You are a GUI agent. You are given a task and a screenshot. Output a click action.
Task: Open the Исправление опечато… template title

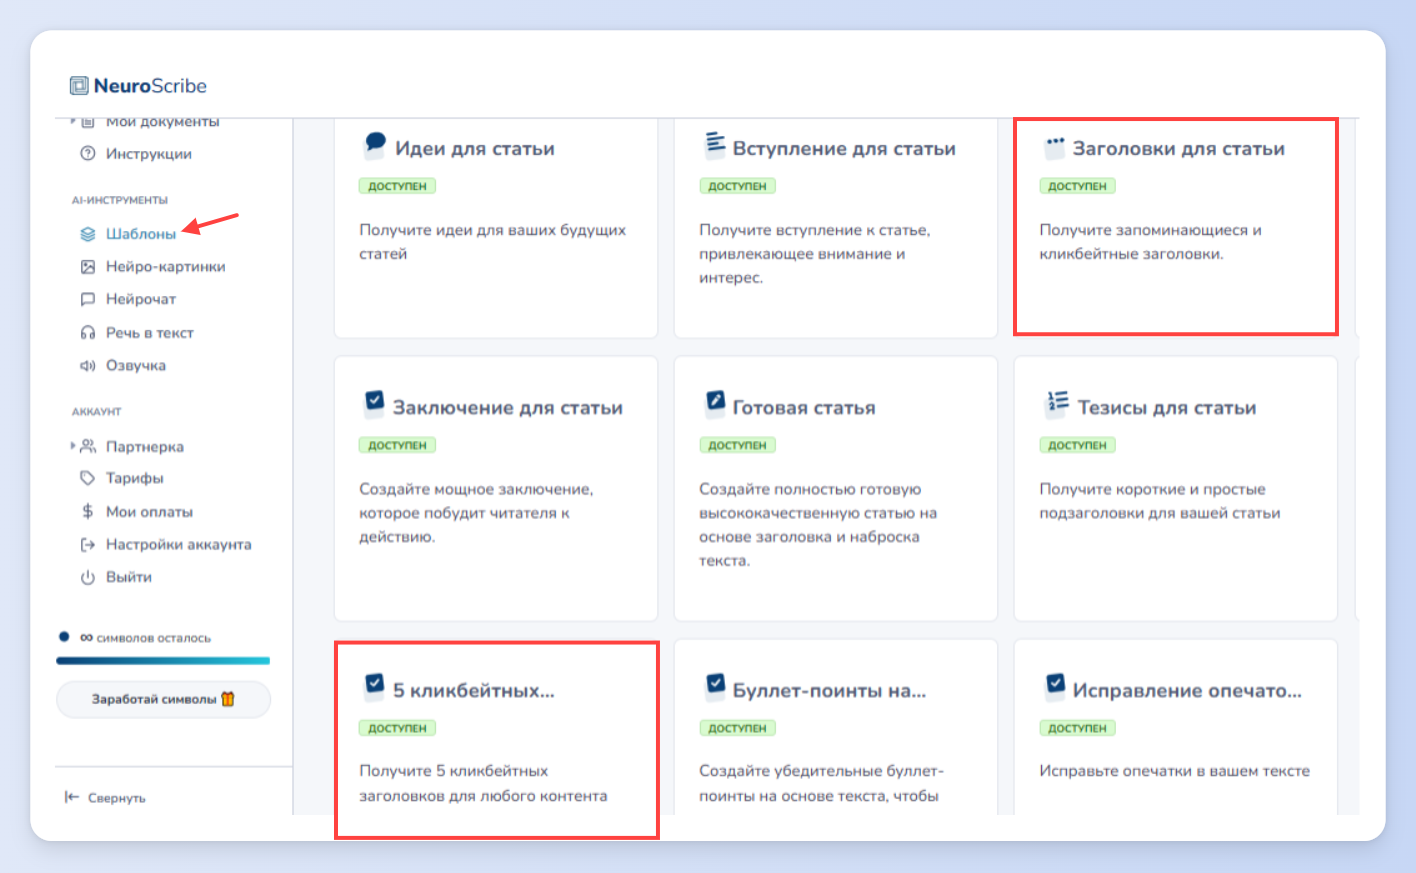point(1187,691)
